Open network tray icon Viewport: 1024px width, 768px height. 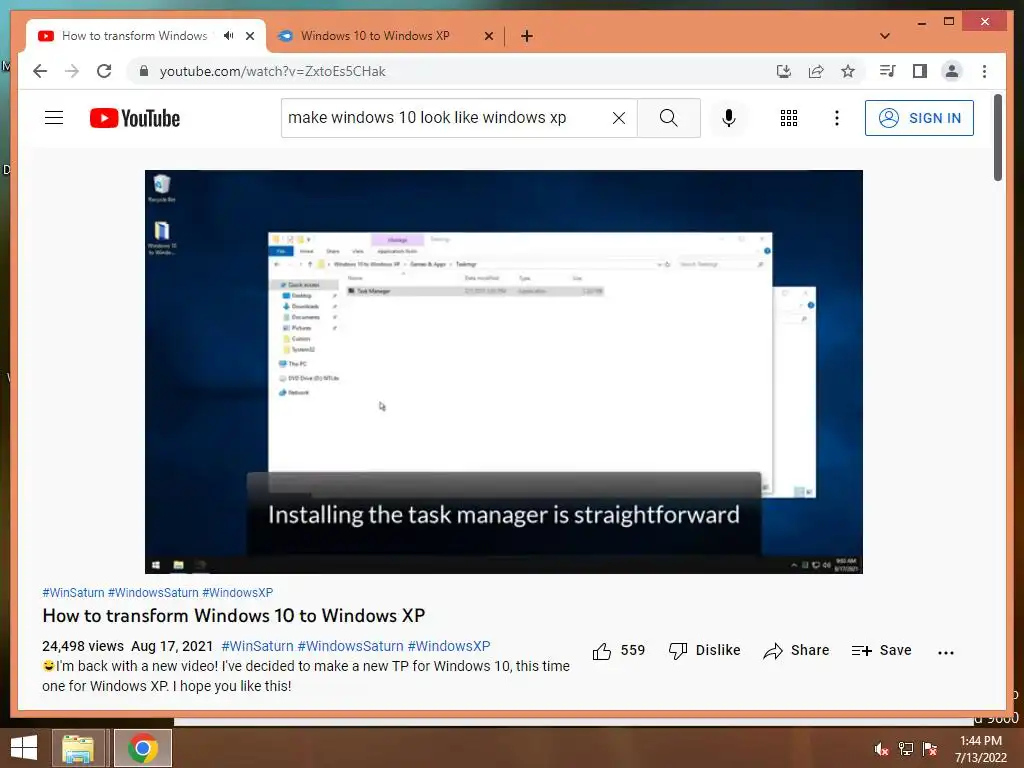(x=906, y=749)
